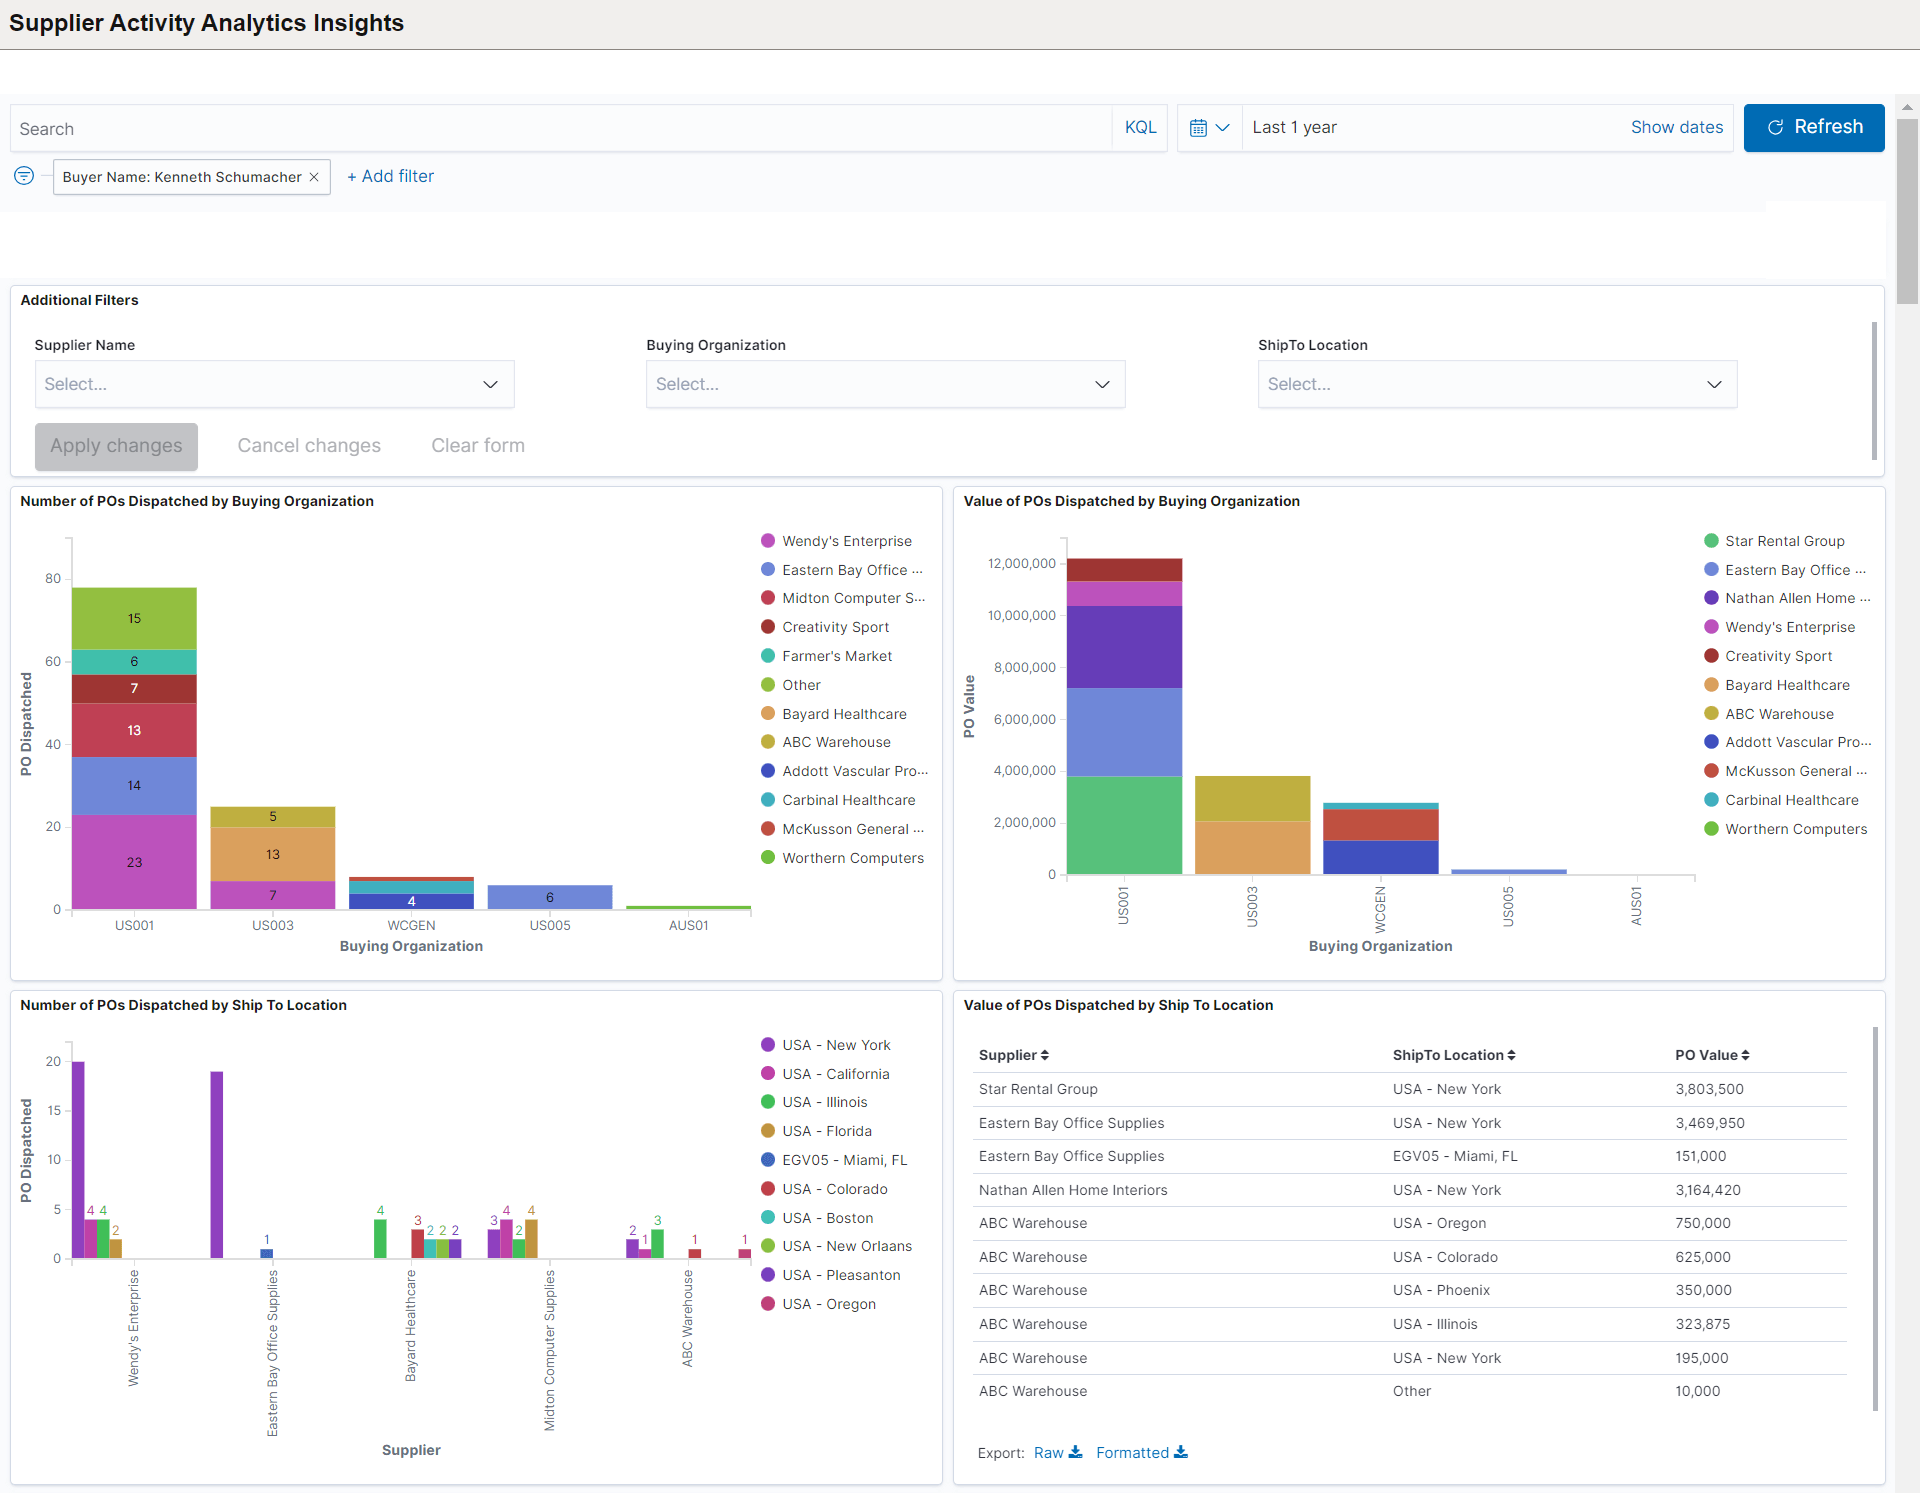This screenshot has height=1493, width=1920.
Task: Open the Buying Organization dropdown
Action: coord(885,384)
